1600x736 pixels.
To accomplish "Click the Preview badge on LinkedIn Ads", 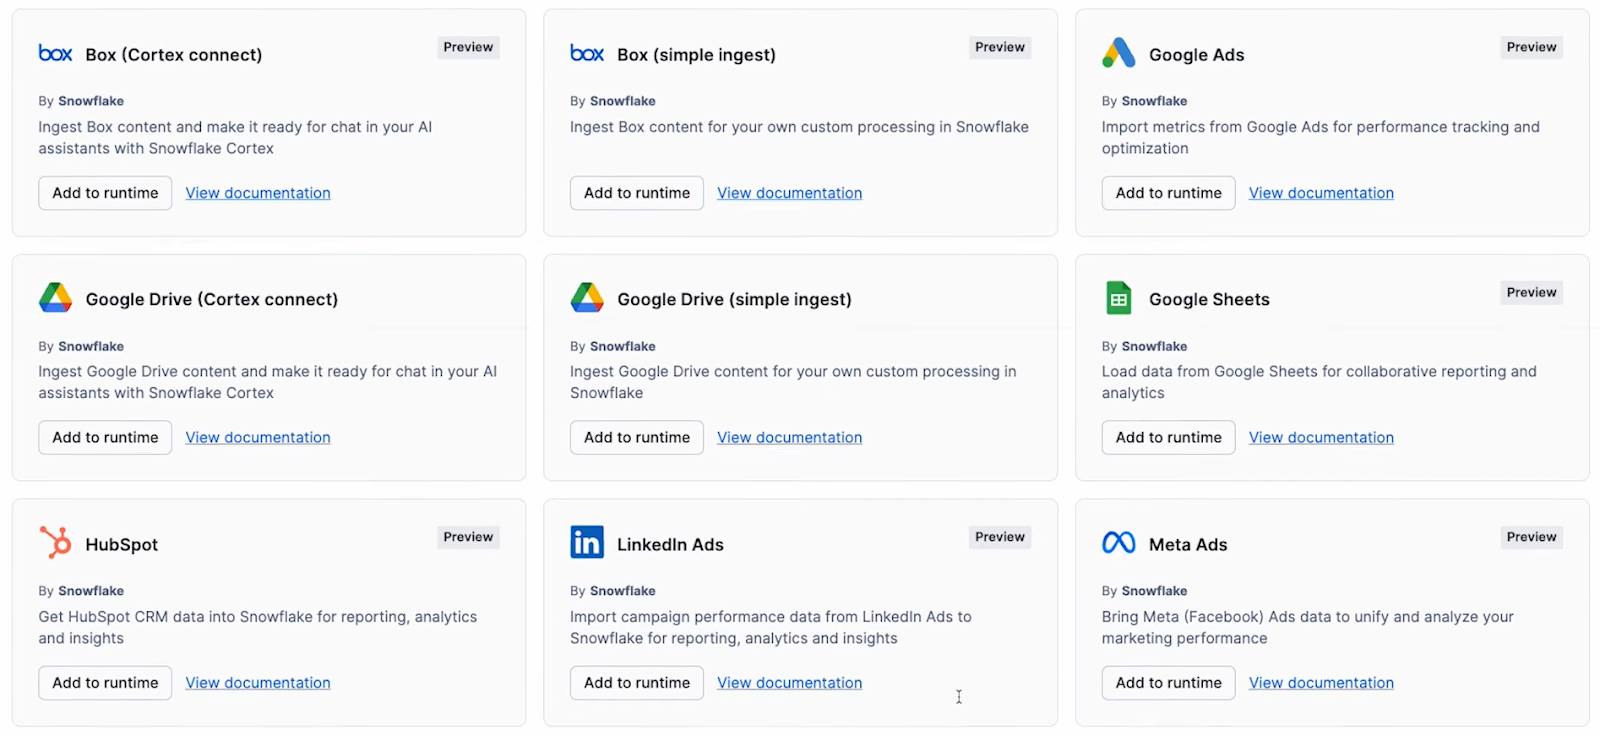I will pyautogui.click(x=1000, y=537).
